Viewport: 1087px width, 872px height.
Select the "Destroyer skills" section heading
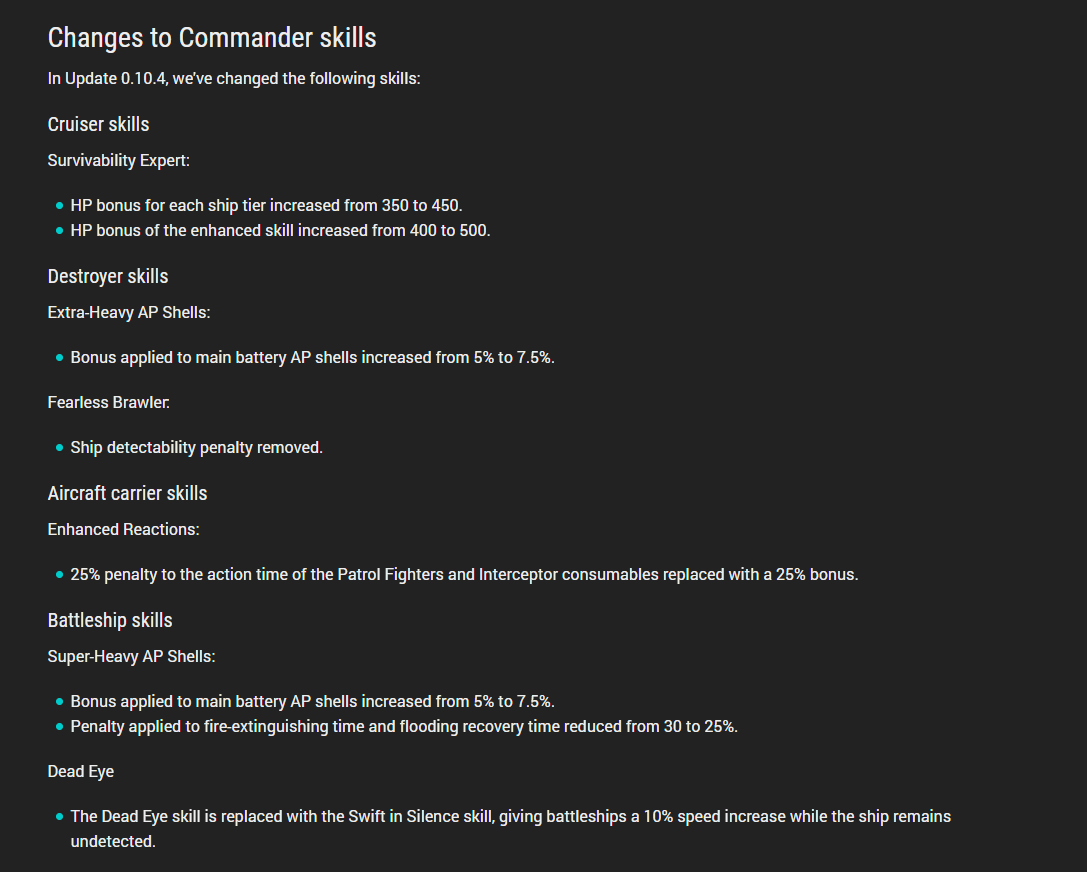[x=108, y=276]
